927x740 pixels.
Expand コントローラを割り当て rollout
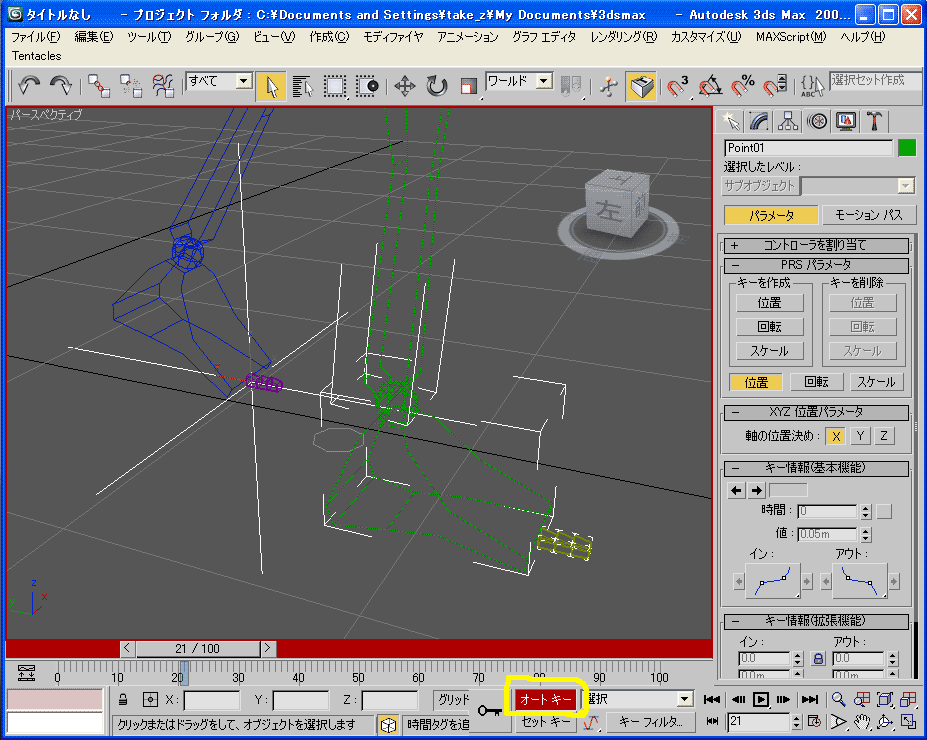(816, 245)
